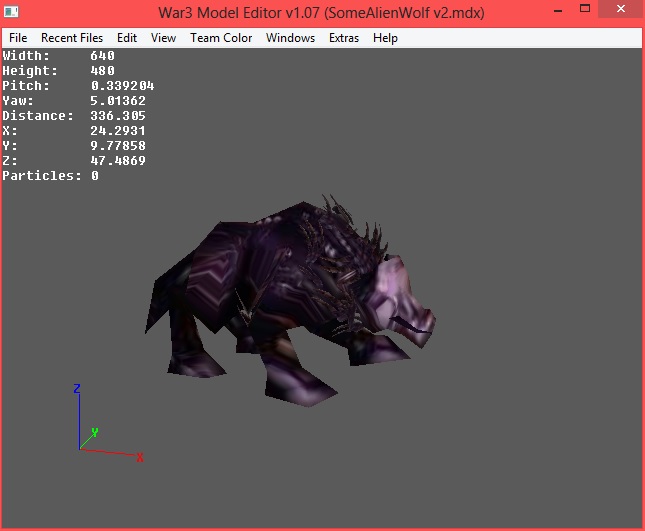Click the application icon in title bar
This screenshot has height=531, width=645.
11,12
